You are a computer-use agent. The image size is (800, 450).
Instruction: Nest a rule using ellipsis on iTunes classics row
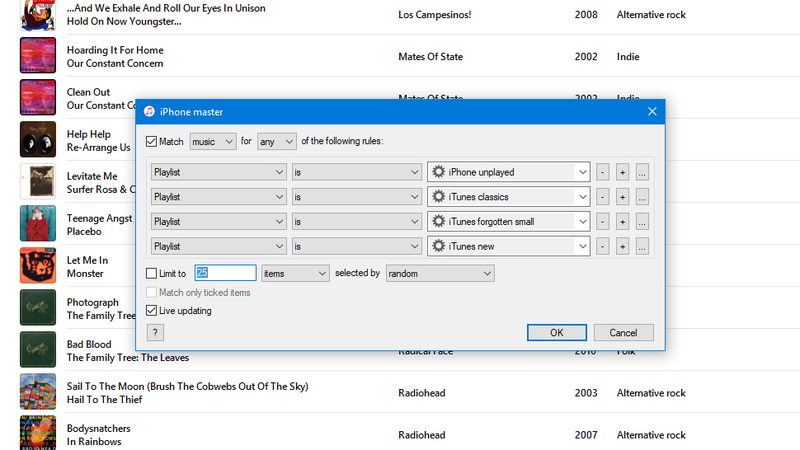(642, 197)
